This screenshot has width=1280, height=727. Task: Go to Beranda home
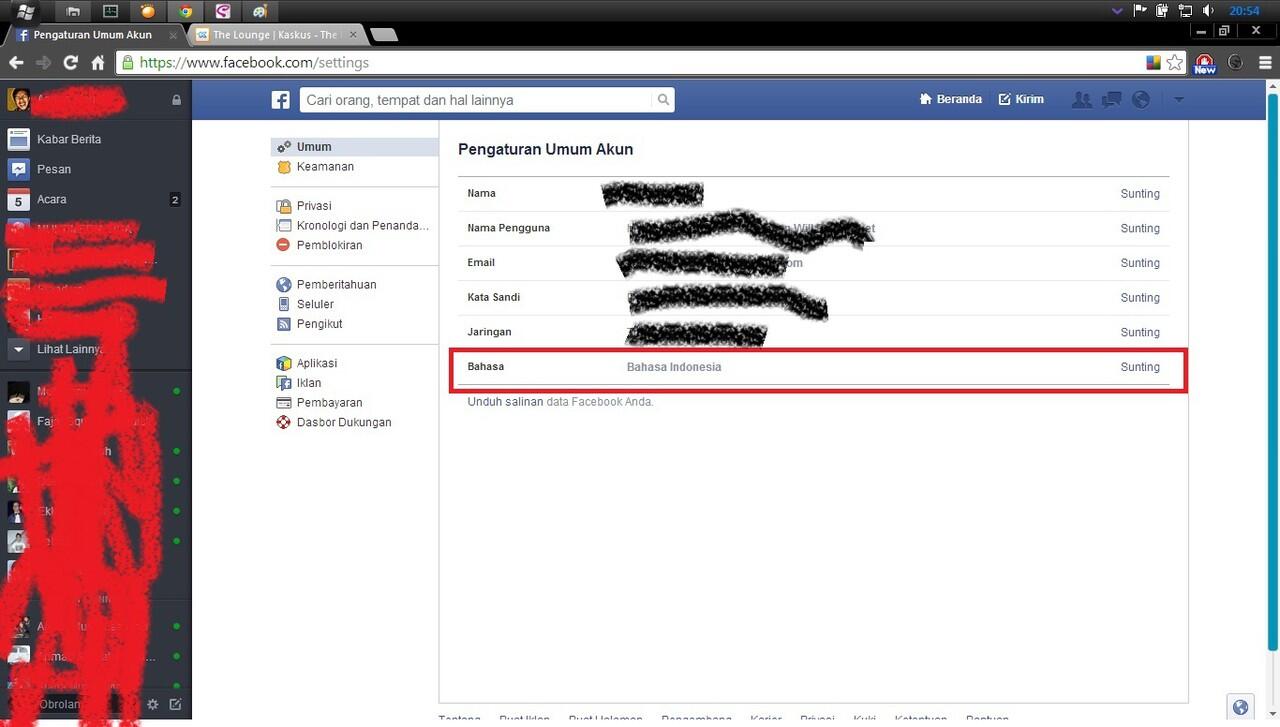coord(951,99)
